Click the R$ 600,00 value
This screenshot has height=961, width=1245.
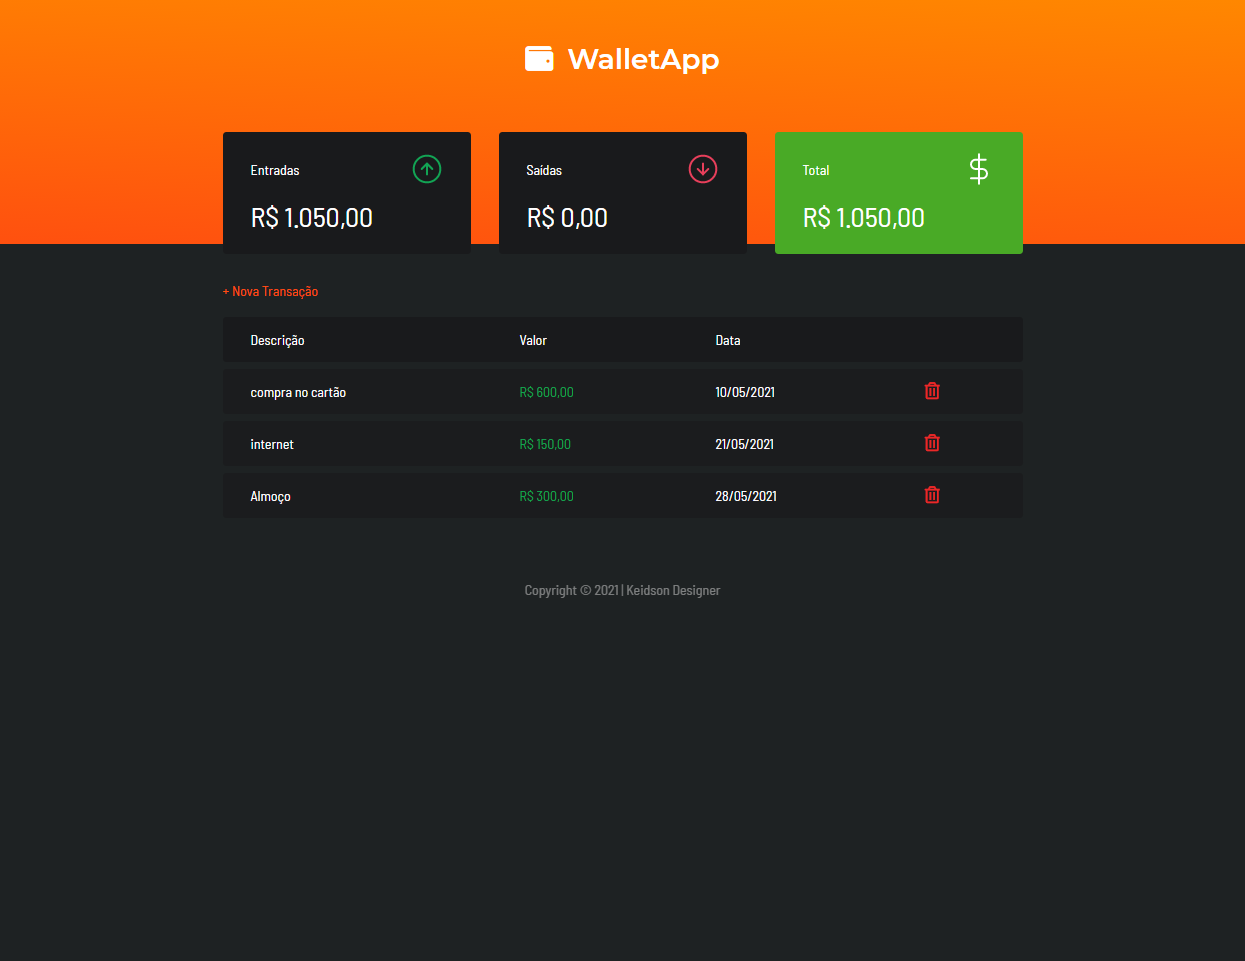[546, 392]
